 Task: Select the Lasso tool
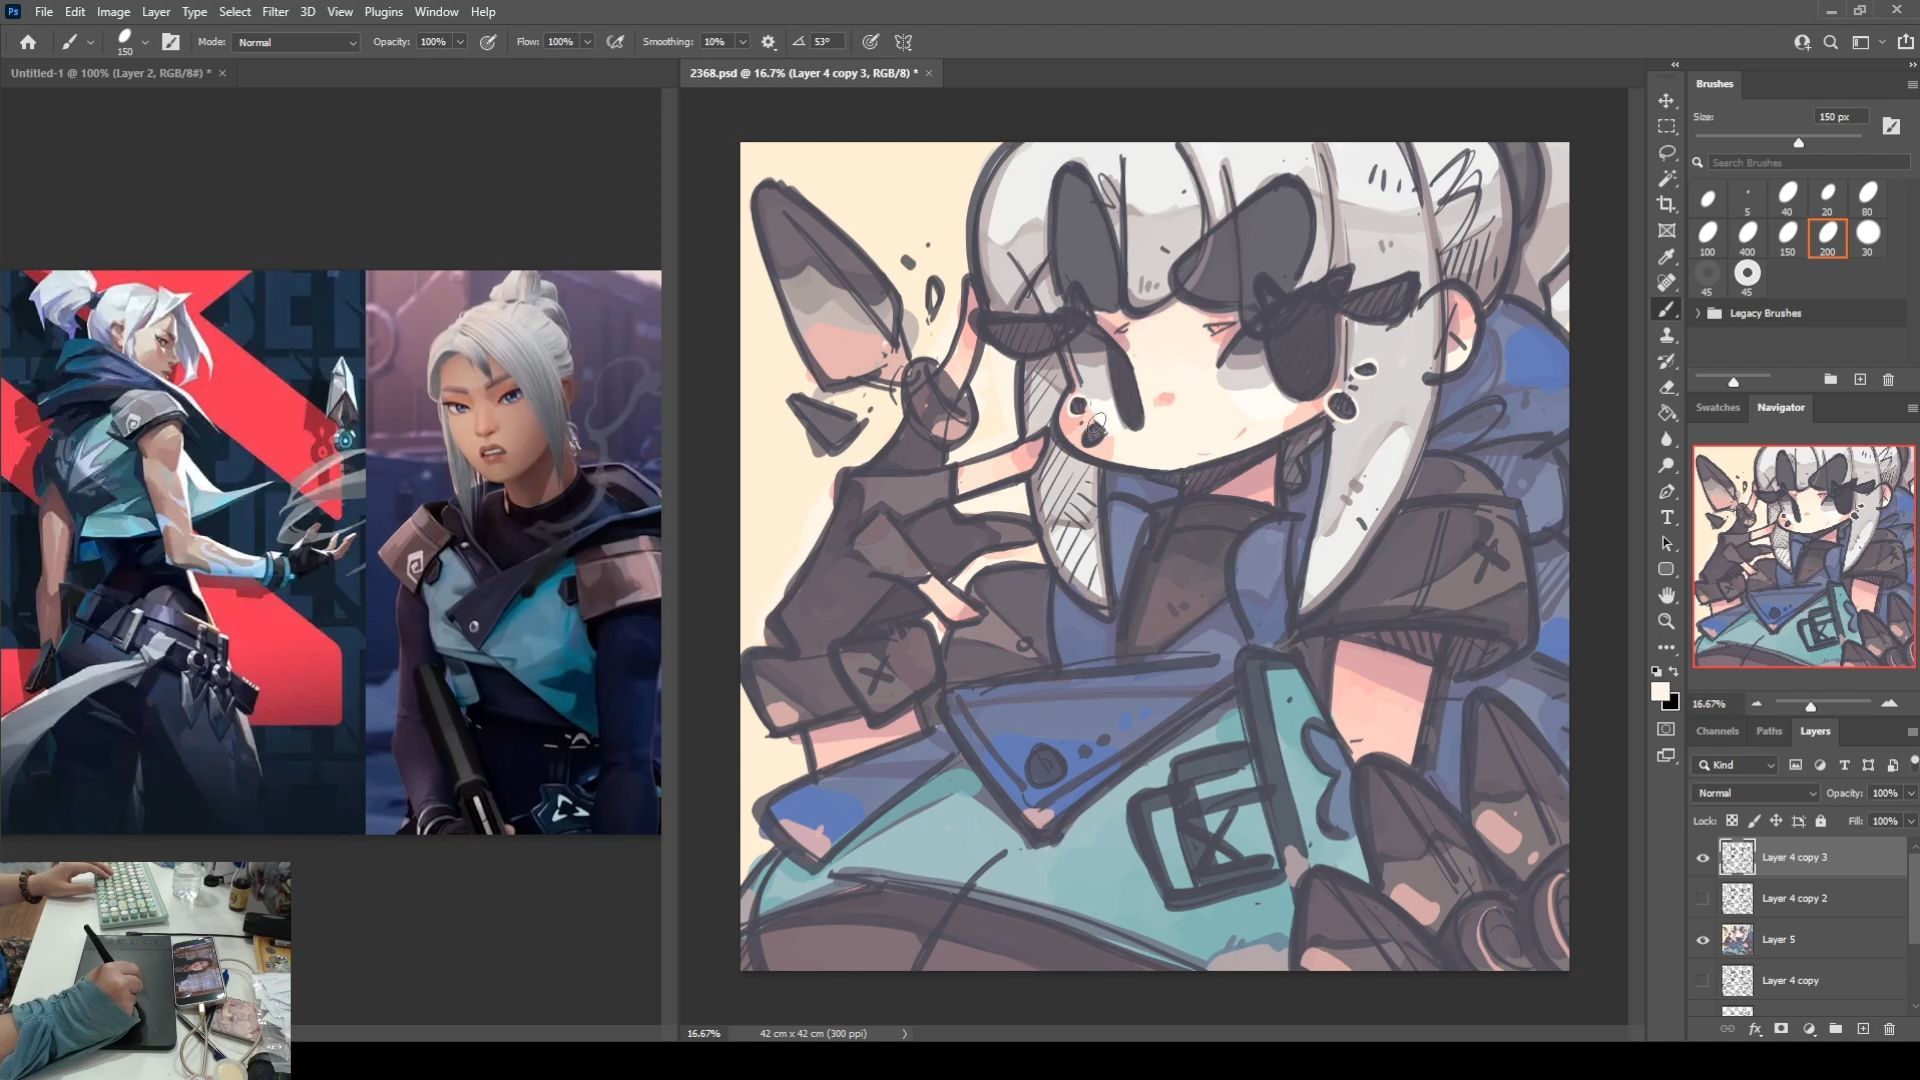[1666, 153]
